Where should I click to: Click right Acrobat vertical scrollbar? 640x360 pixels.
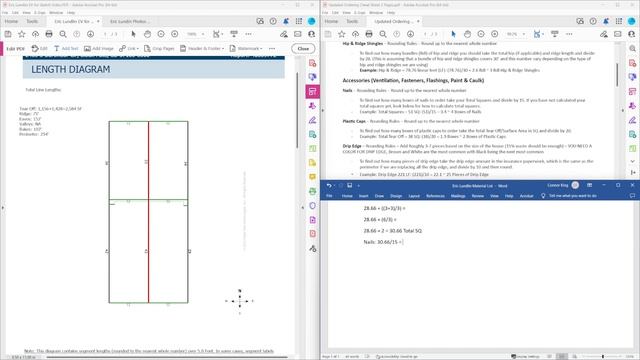tap(617, 75)
